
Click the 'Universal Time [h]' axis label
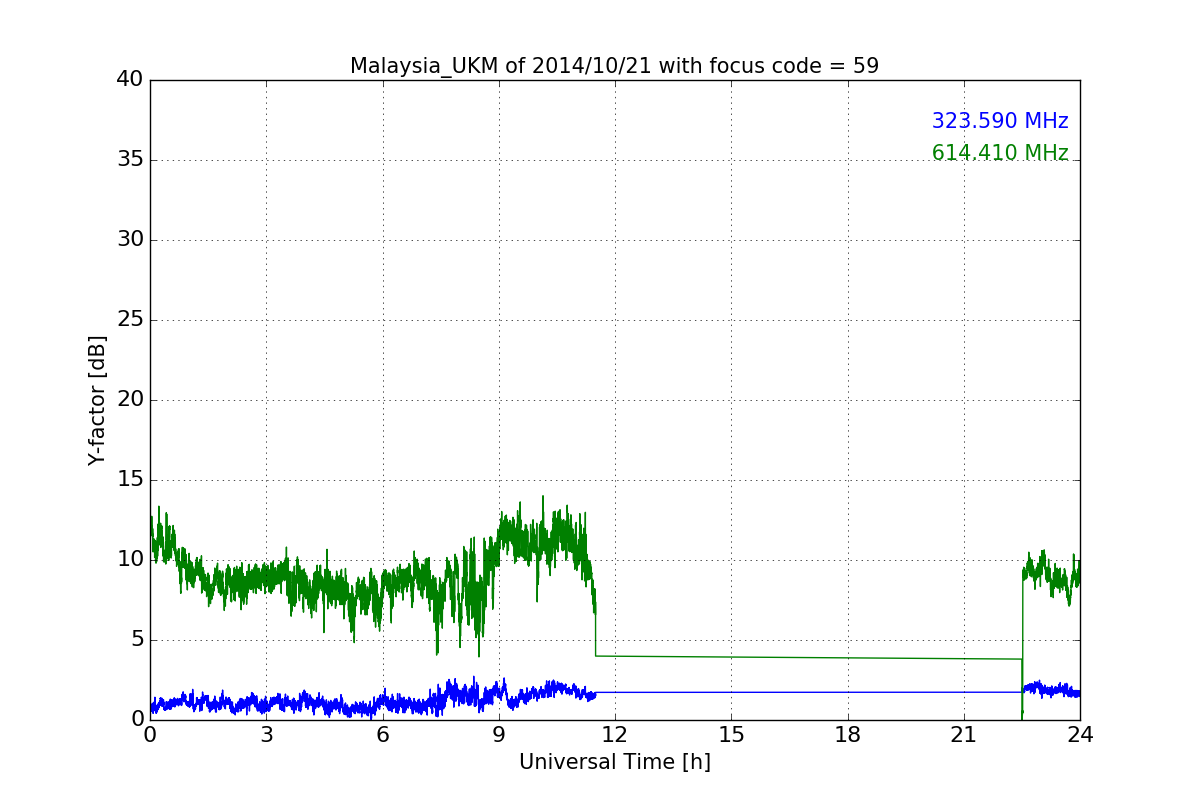pyautogui.click(x=615, y=762)
